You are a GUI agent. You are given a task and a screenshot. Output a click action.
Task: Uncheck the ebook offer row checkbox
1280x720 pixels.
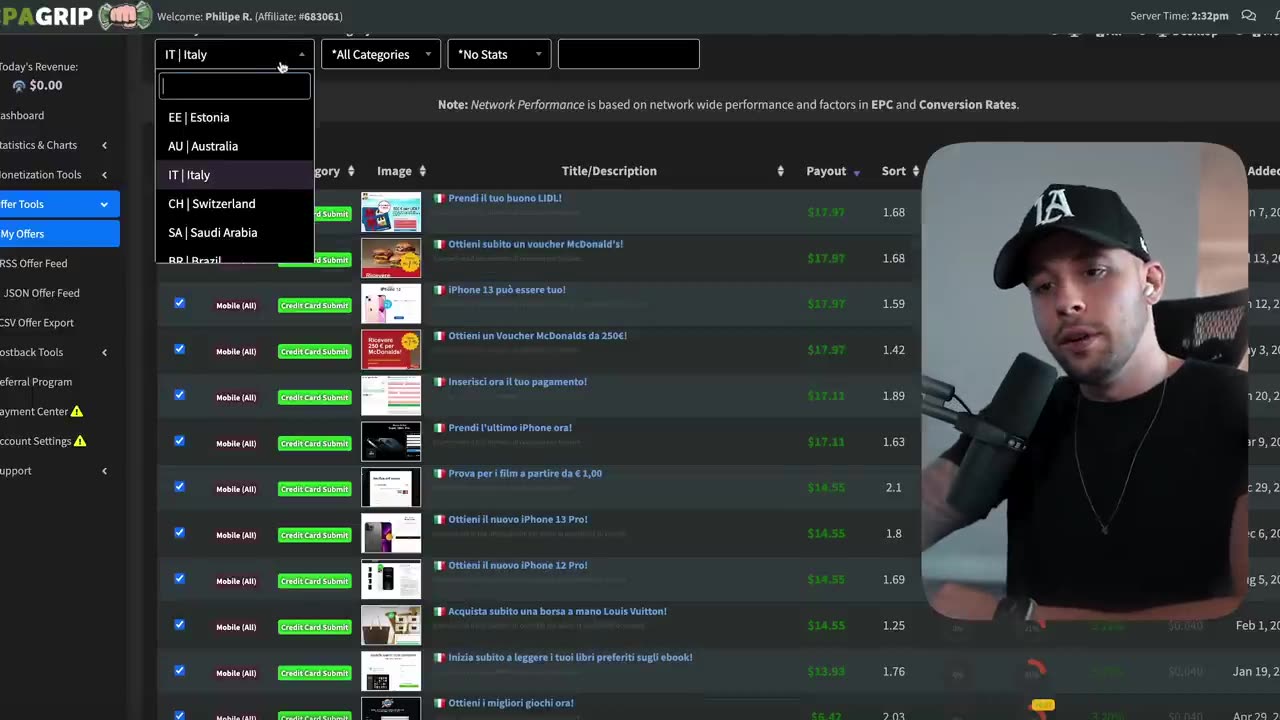[179, 671]
